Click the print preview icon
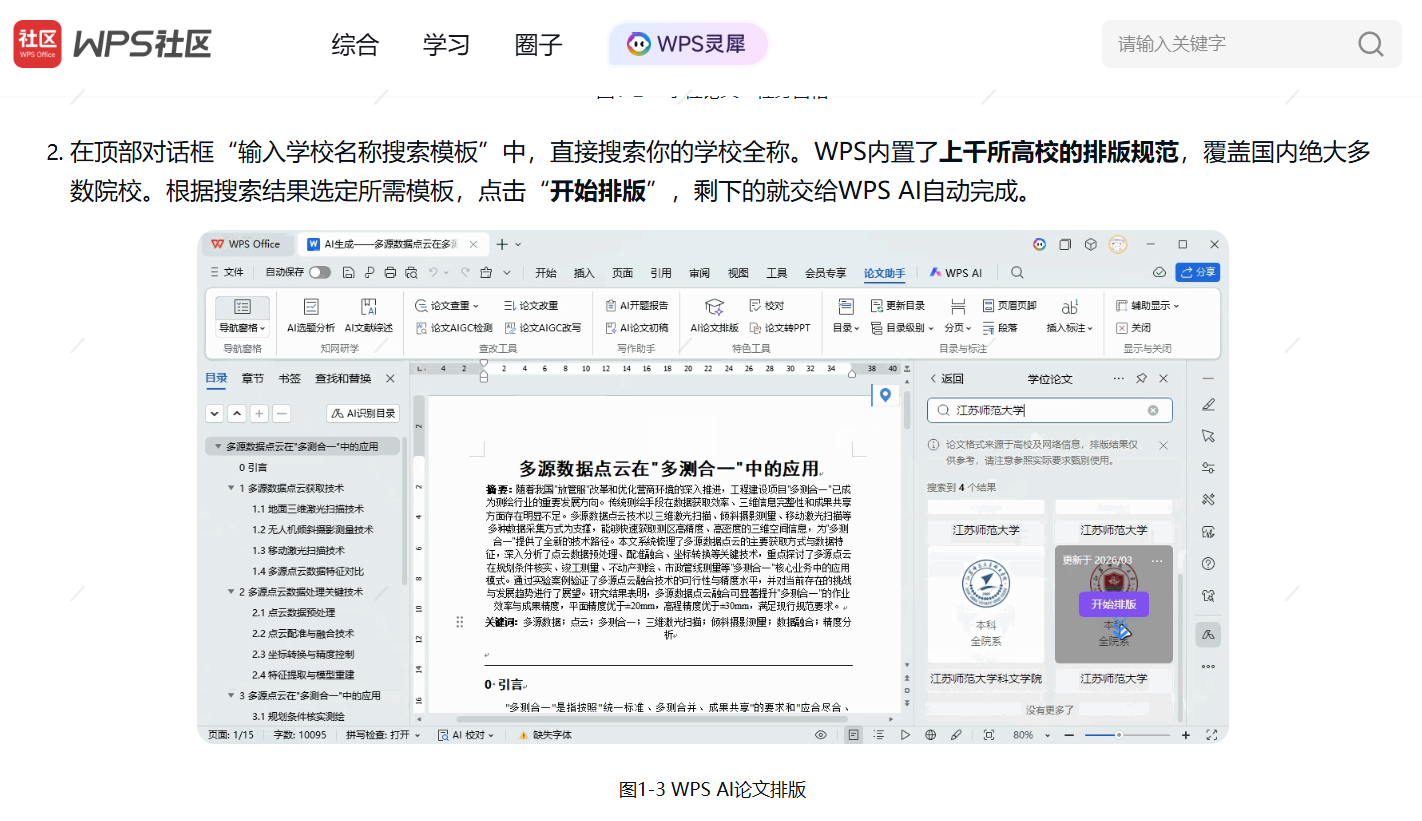 412,272
